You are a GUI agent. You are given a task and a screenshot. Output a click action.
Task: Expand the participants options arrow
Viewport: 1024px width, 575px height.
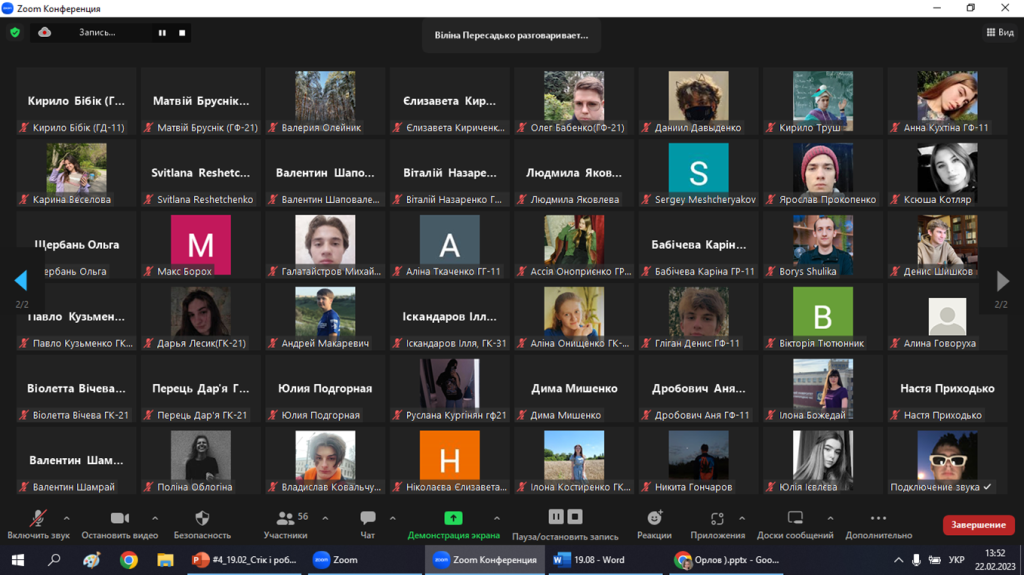(319, 518)
